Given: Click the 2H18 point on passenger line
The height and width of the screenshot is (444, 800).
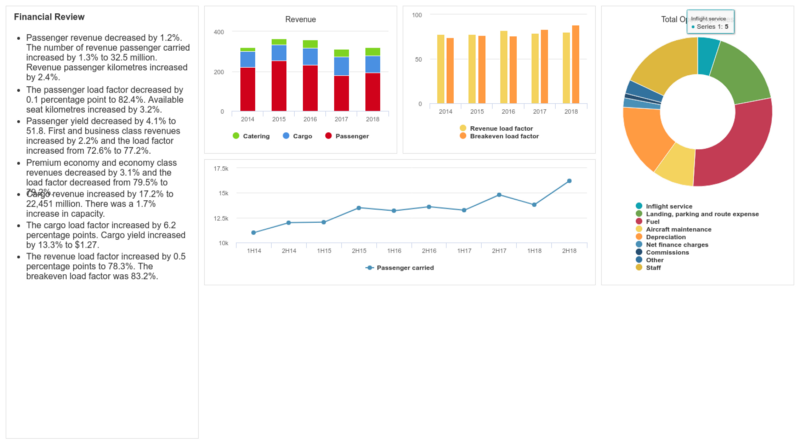Looking at the screenshot, I should (569, 181).
